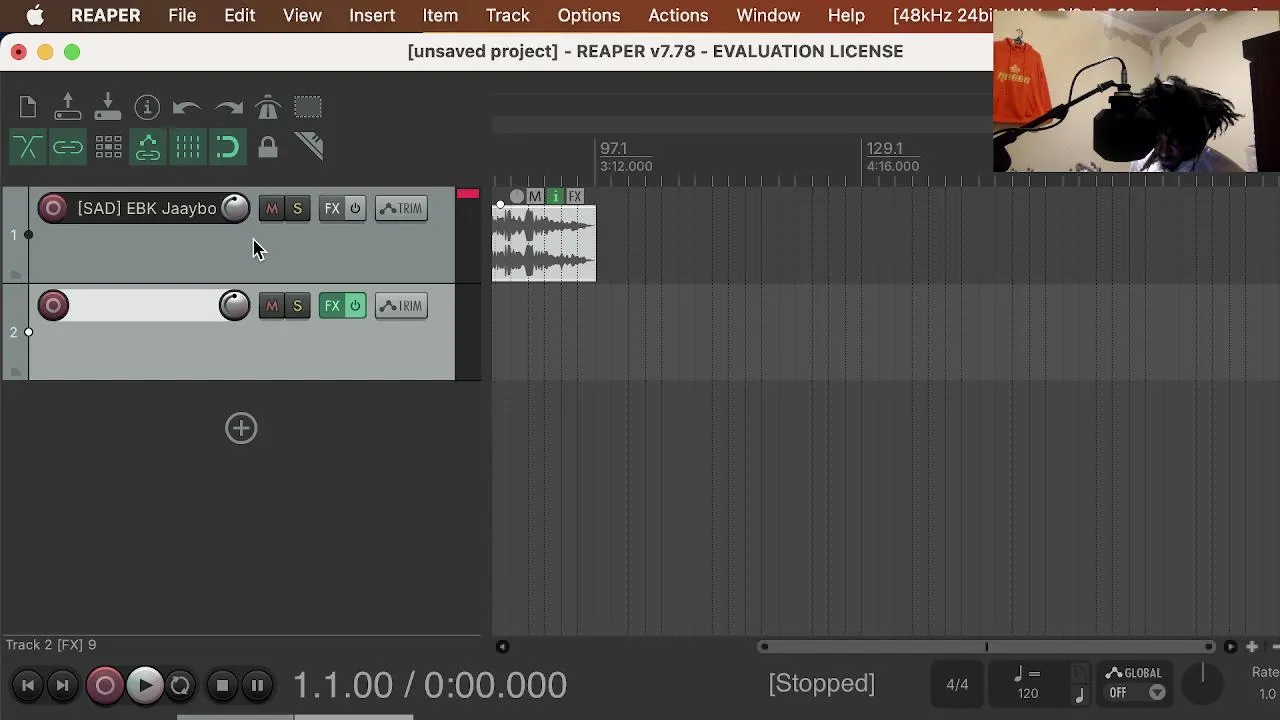The width and height of the screenshot is (1280, 720).
Task: Click the item FX icon on waveform
Action: [x=575, y=197]
